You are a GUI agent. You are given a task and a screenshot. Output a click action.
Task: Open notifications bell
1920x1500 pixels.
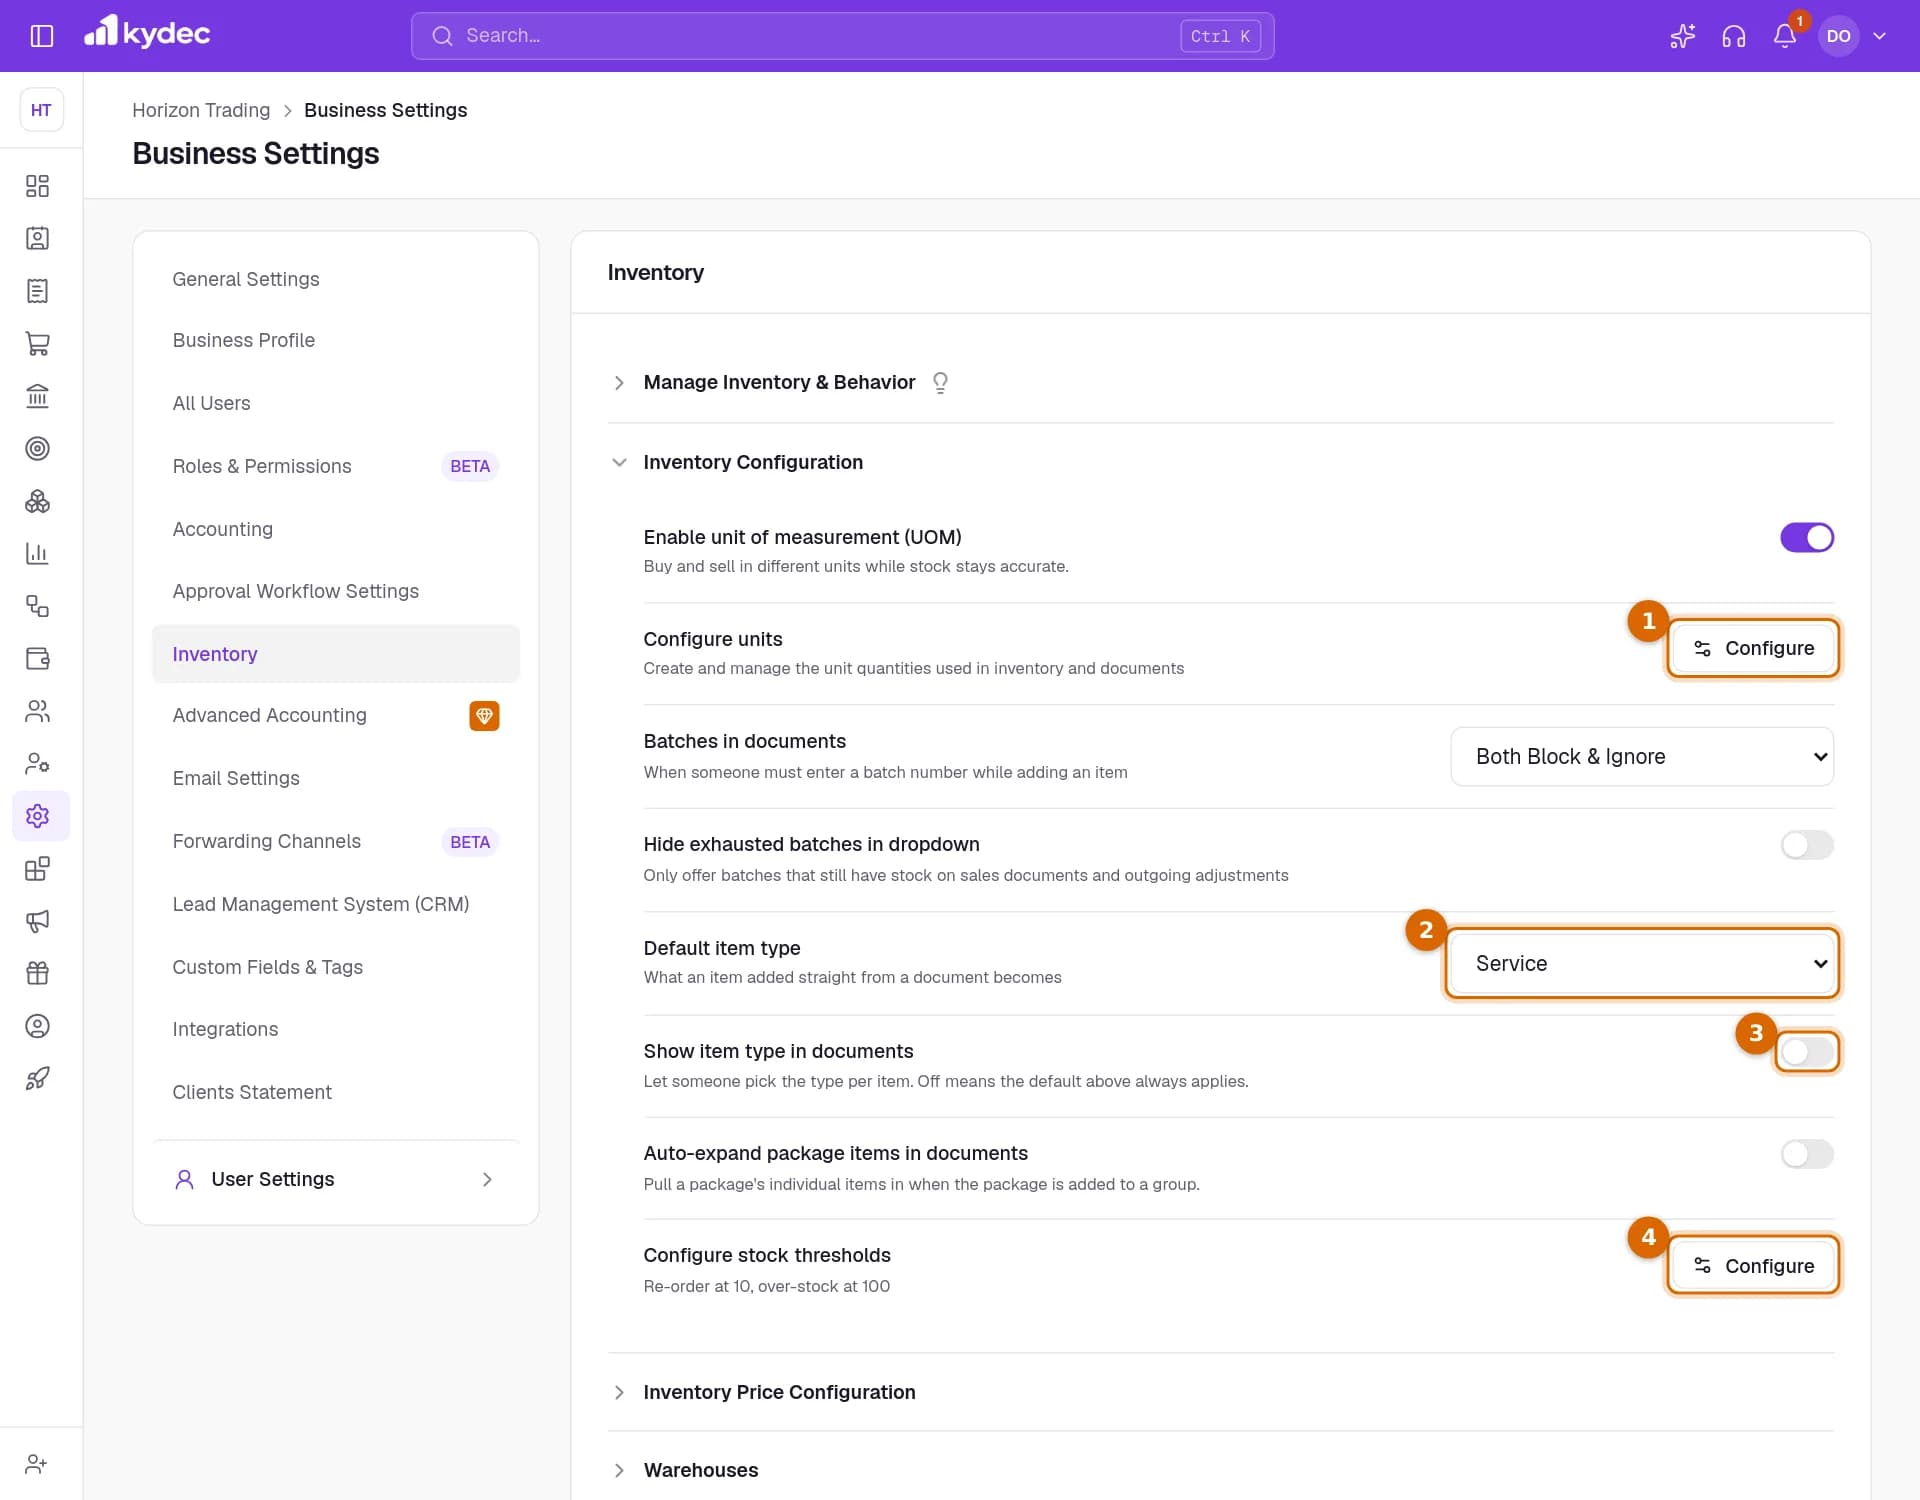pos(1785,36)
